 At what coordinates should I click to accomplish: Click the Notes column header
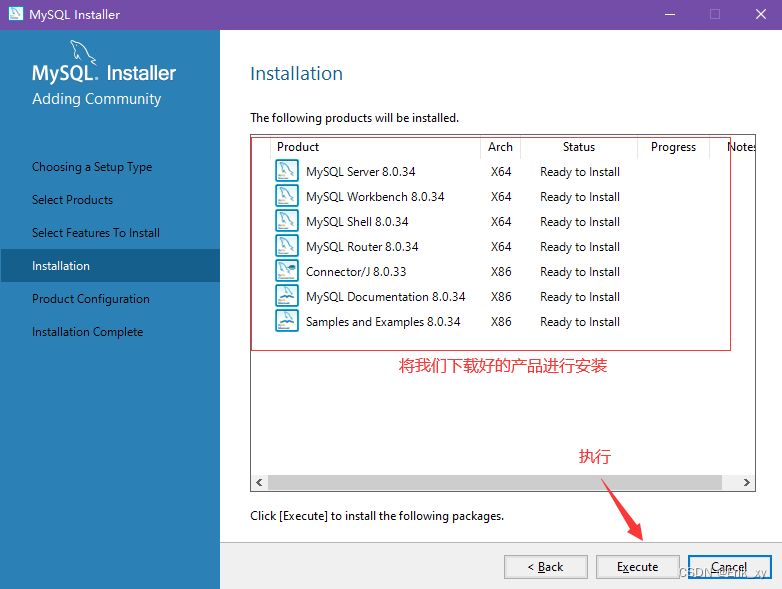[741, 147]
